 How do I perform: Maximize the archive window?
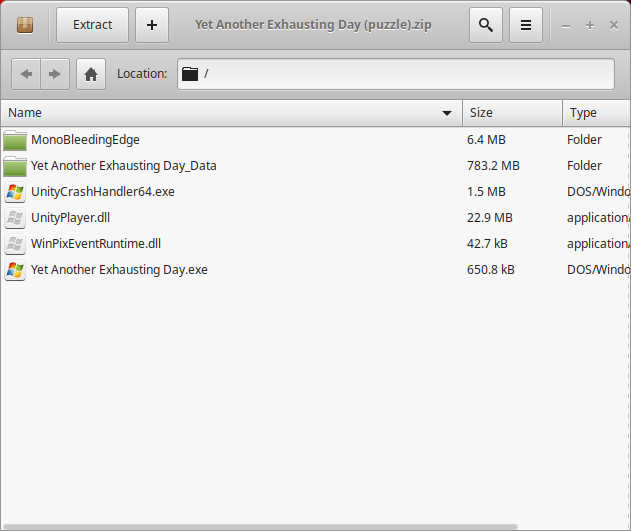point(590,25)
